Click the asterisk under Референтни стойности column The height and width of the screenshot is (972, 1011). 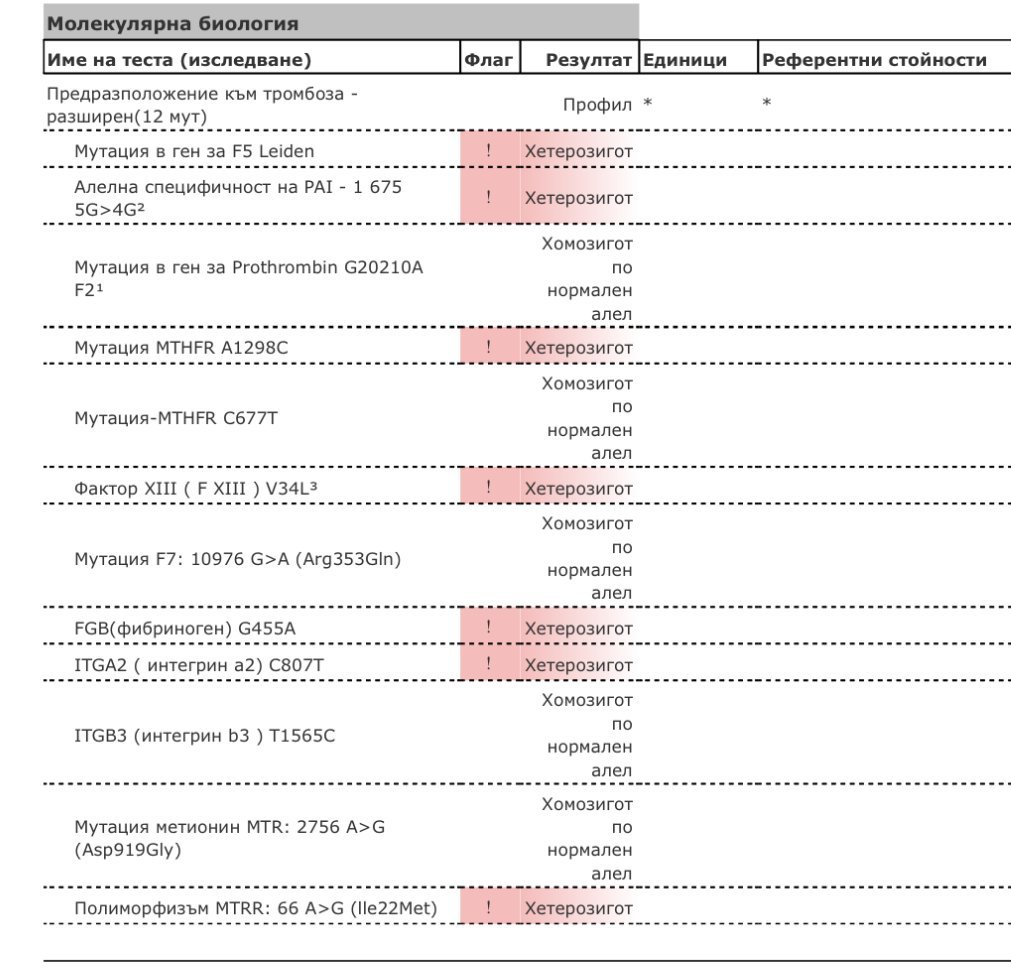[x=767, y=104]
